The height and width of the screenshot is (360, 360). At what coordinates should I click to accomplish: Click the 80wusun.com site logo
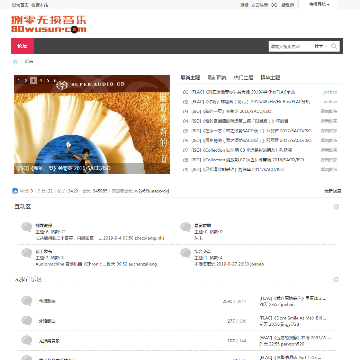click(49, 24)
